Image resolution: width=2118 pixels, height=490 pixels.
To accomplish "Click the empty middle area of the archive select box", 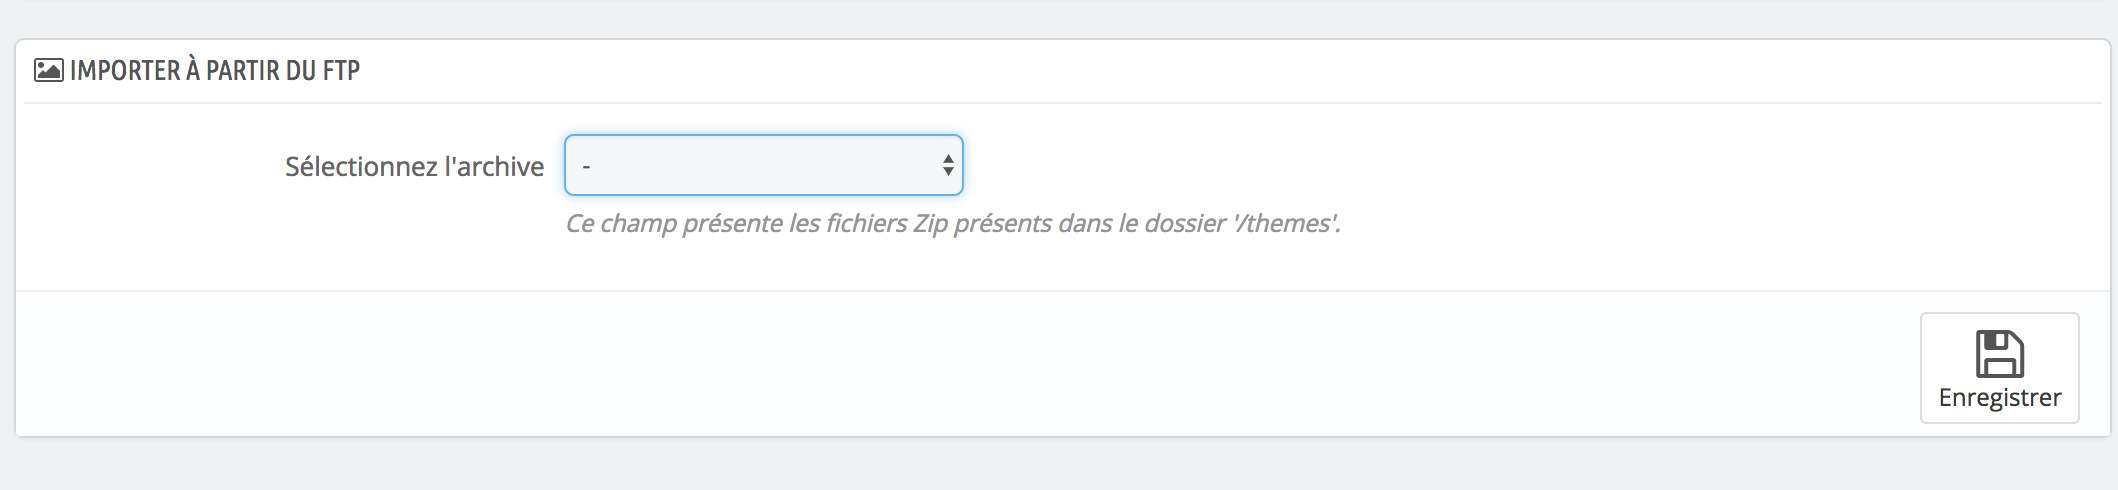I will pyautogui.click(x=760, y=165).
